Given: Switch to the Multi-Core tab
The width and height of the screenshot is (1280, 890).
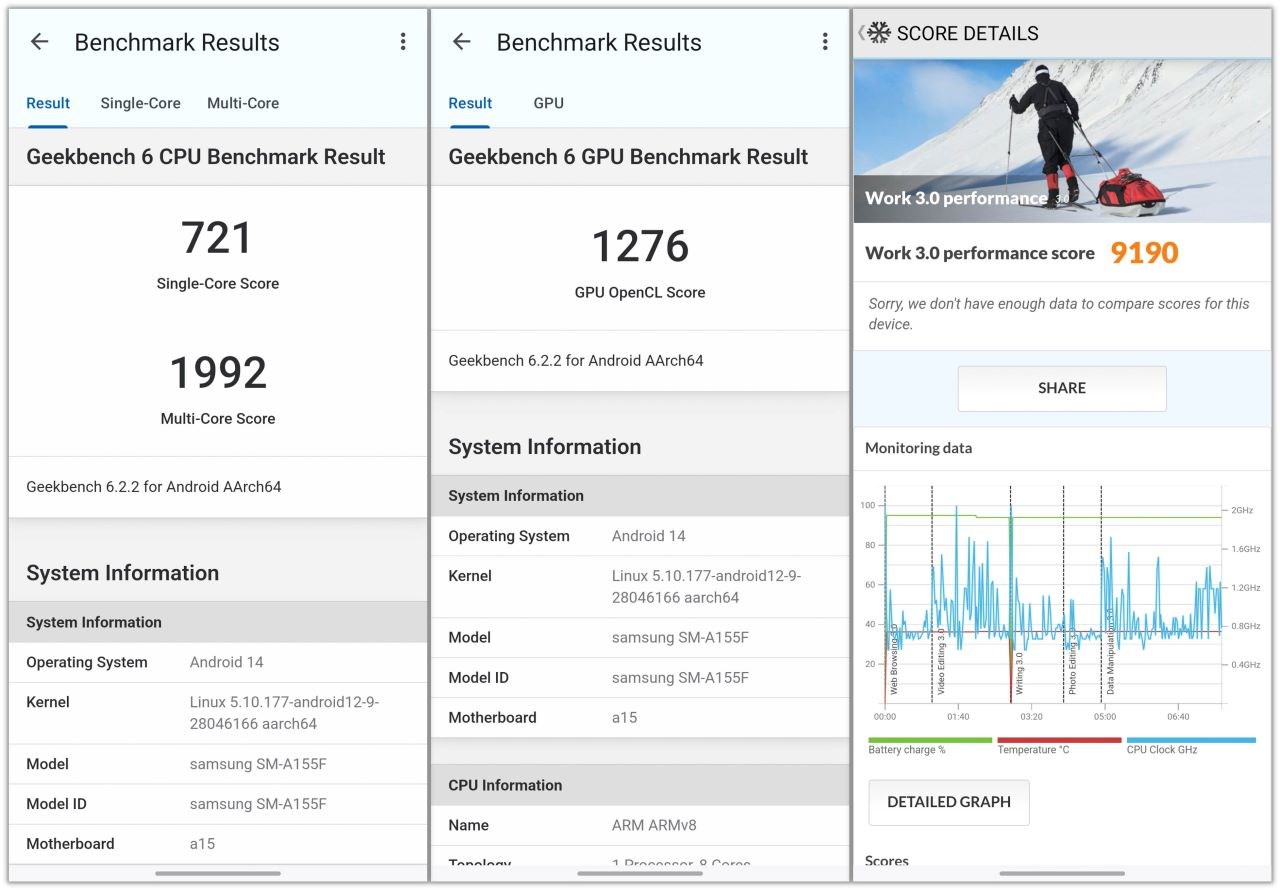Looking at the screenshot, I should pos(243,103).
